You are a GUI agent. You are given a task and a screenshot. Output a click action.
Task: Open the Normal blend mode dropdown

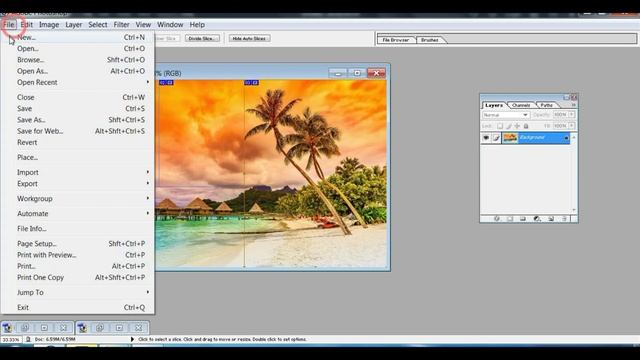506,115
